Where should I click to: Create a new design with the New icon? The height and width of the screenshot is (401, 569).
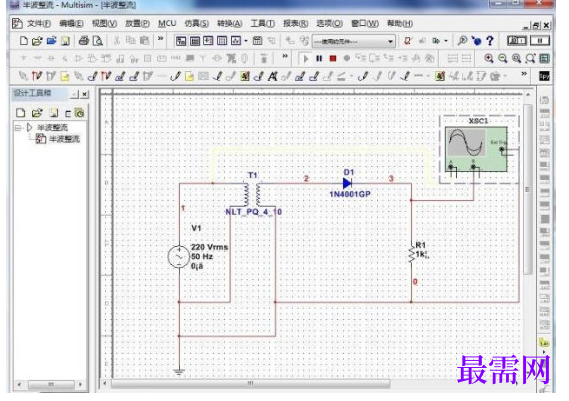click(x=24, y=41)
